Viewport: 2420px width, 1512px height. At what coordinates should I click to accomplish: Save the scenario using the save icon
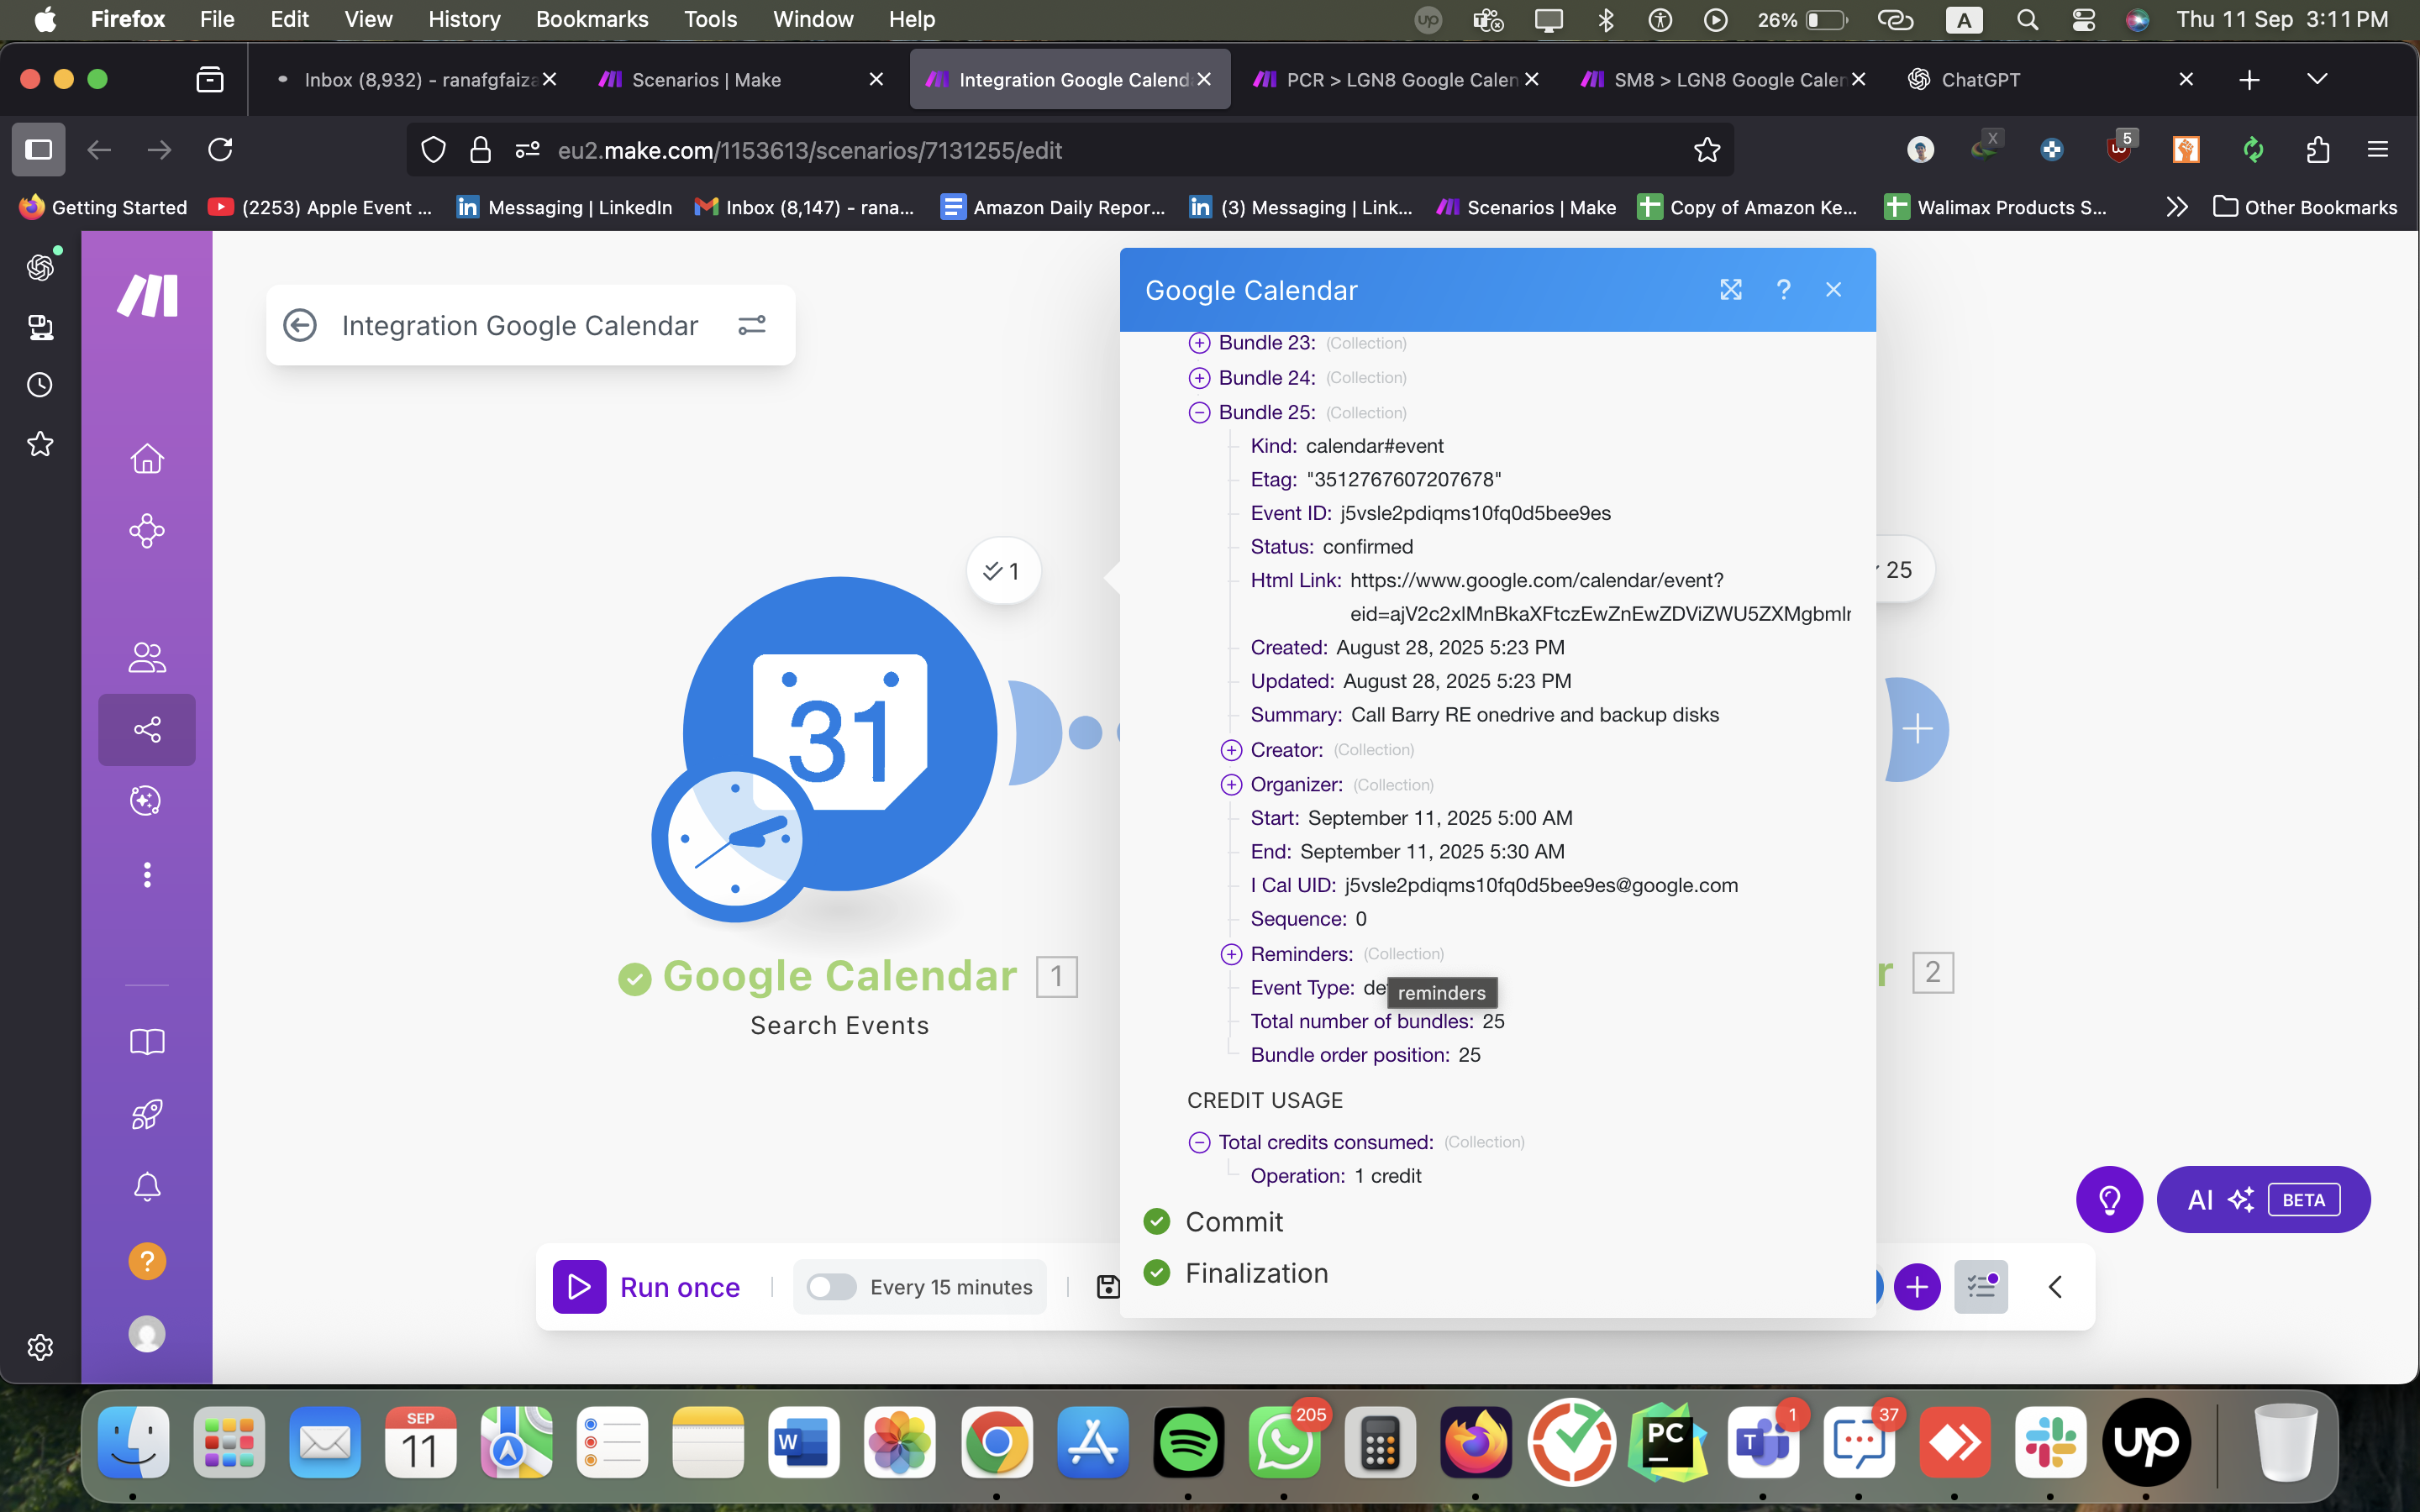pyautogui.click(x=1108, y=1287)
